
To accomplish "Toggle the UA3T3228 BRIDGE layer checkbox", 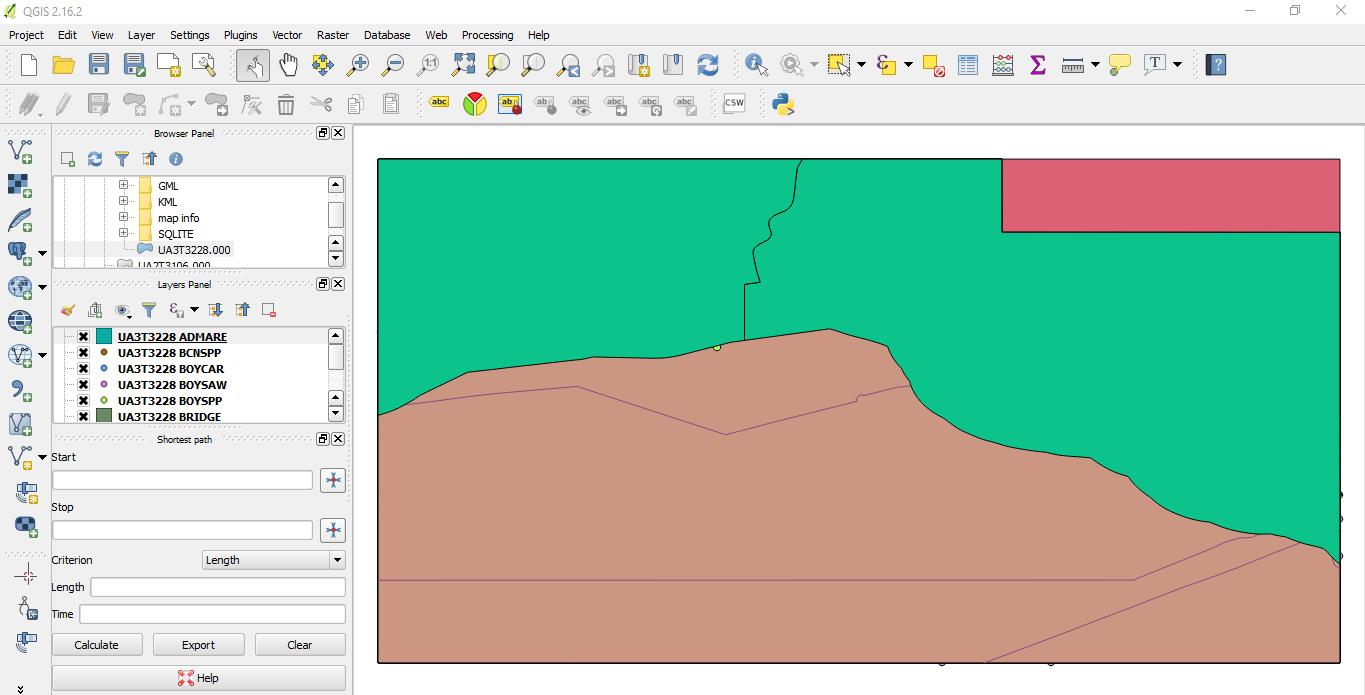I will click(84, 417).
